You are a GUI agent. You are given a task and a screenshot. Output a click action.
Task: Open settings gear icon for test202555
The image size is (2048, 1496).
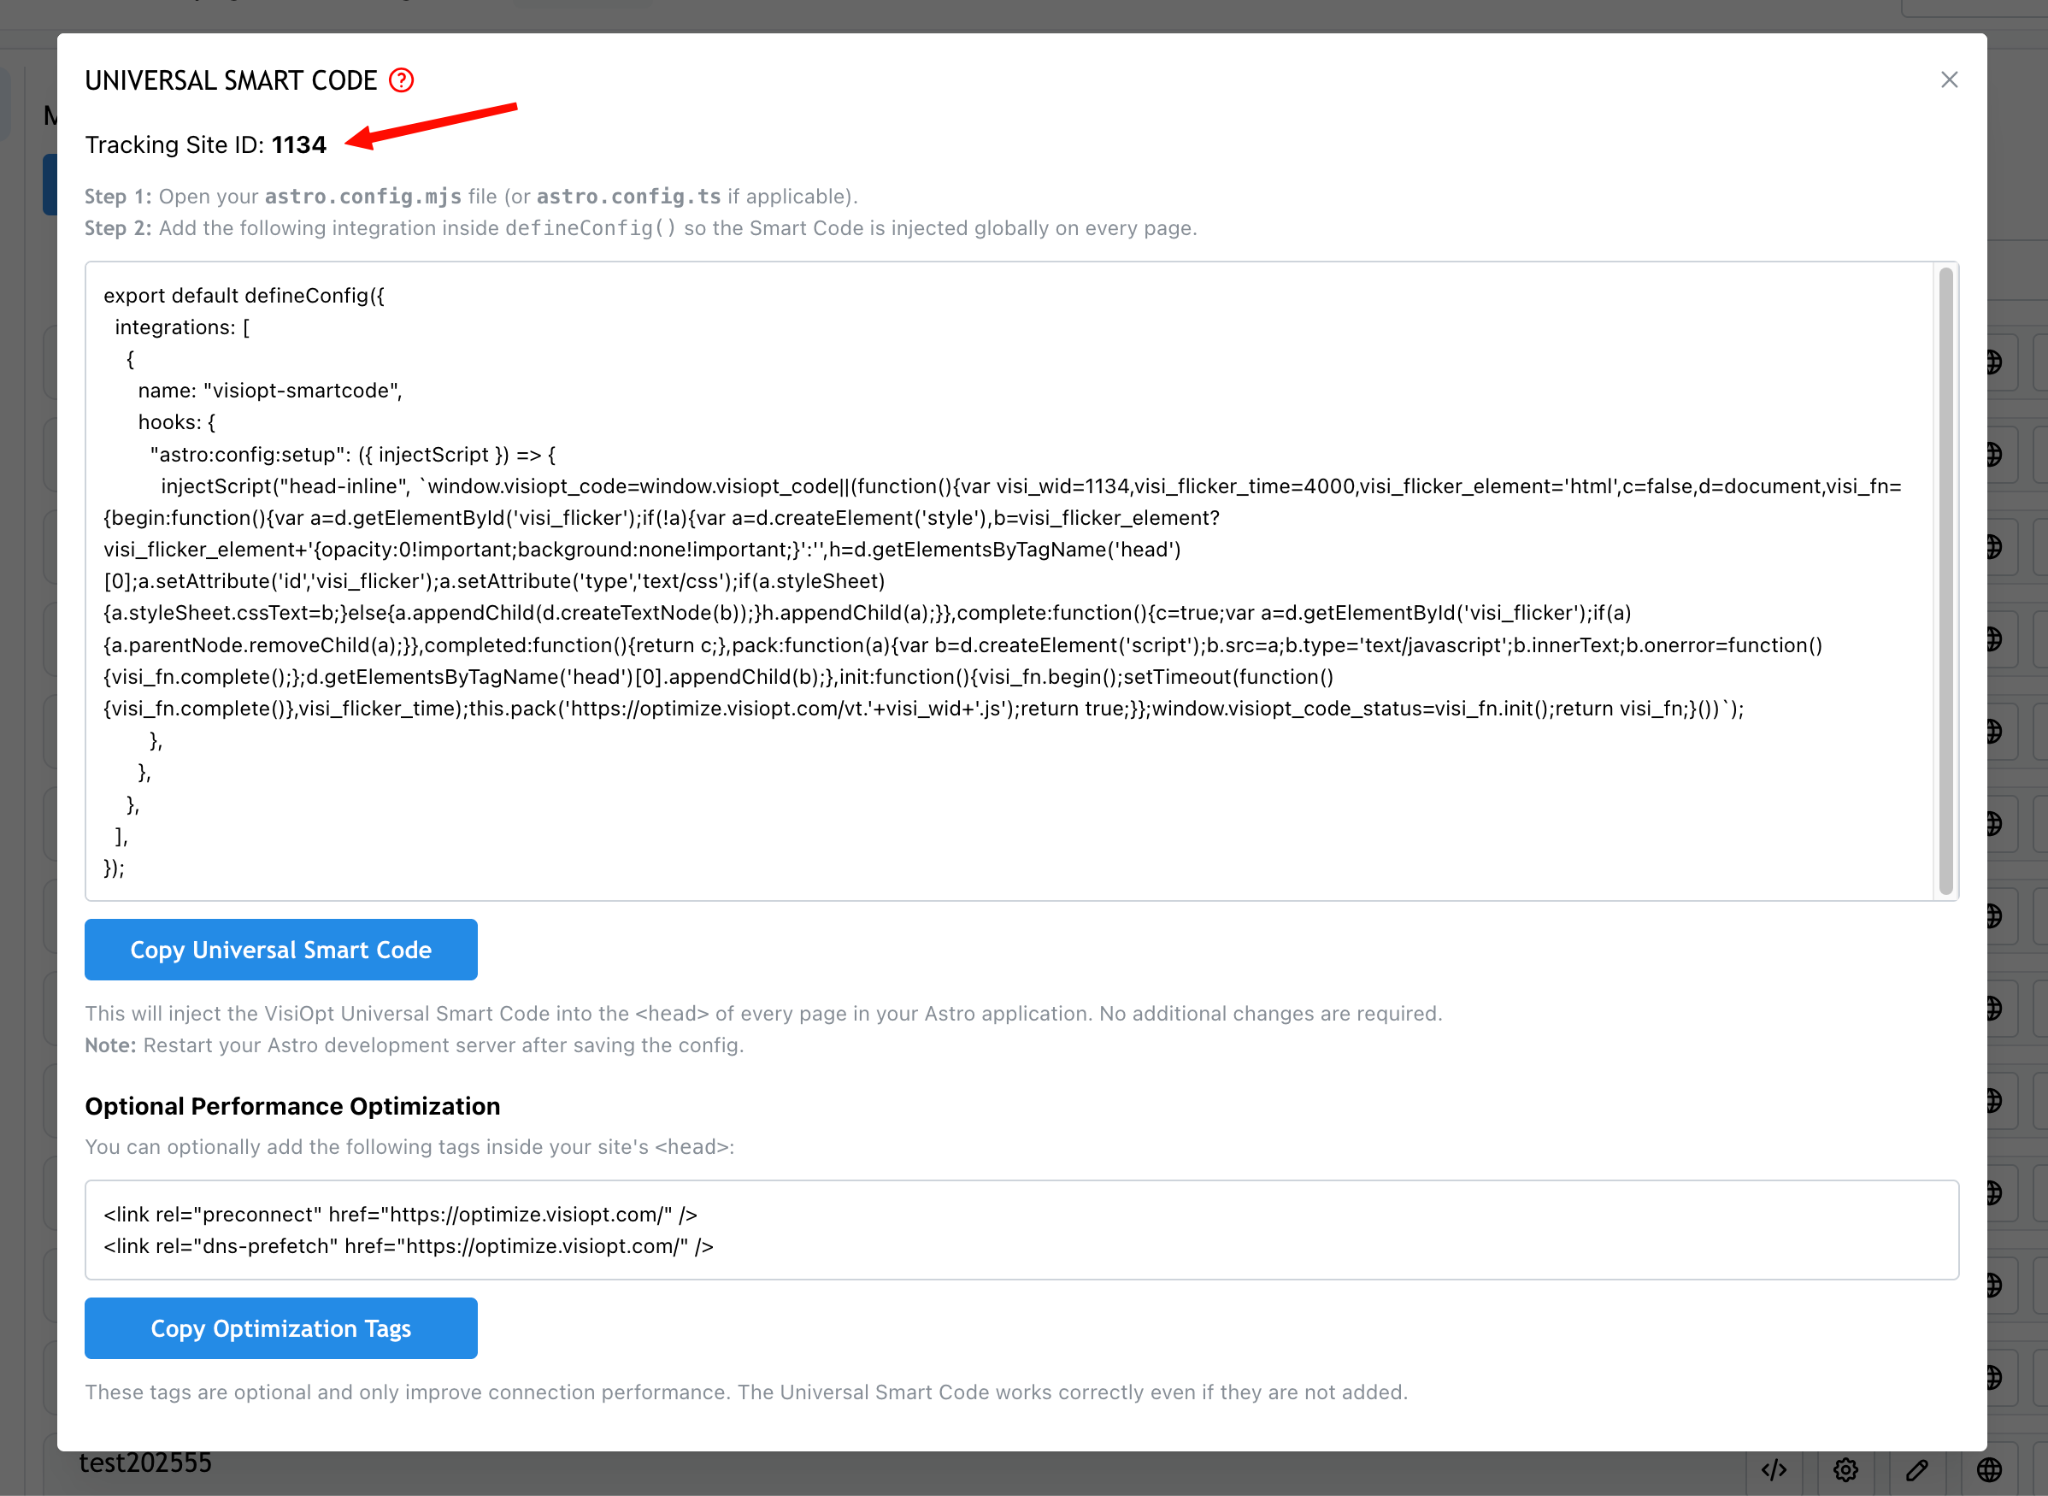pyautogui.click(x=1846, y=1469)
